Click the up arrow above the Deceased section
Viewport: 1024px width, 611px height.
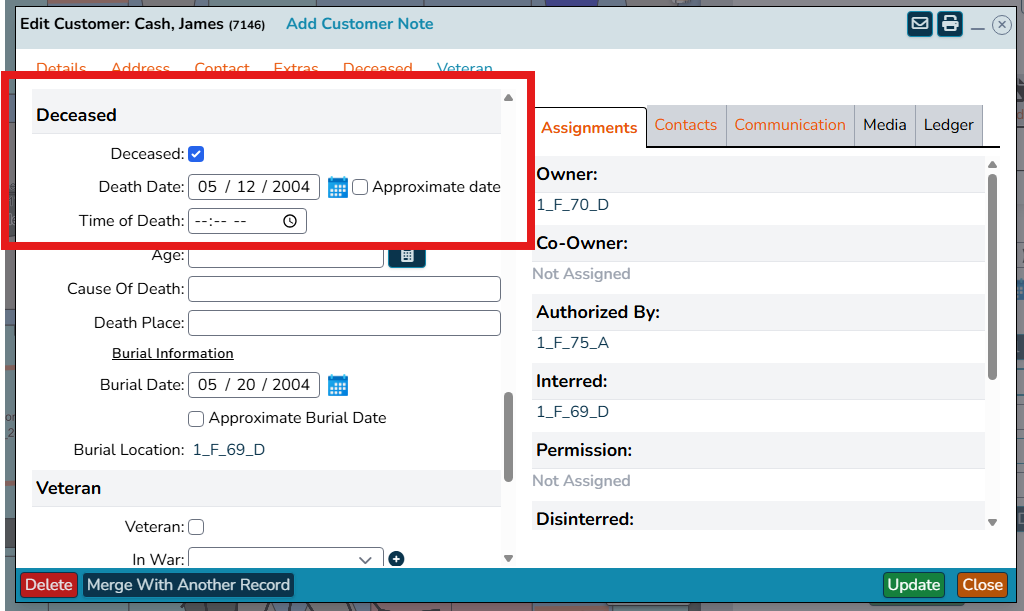tap(509, 98)
